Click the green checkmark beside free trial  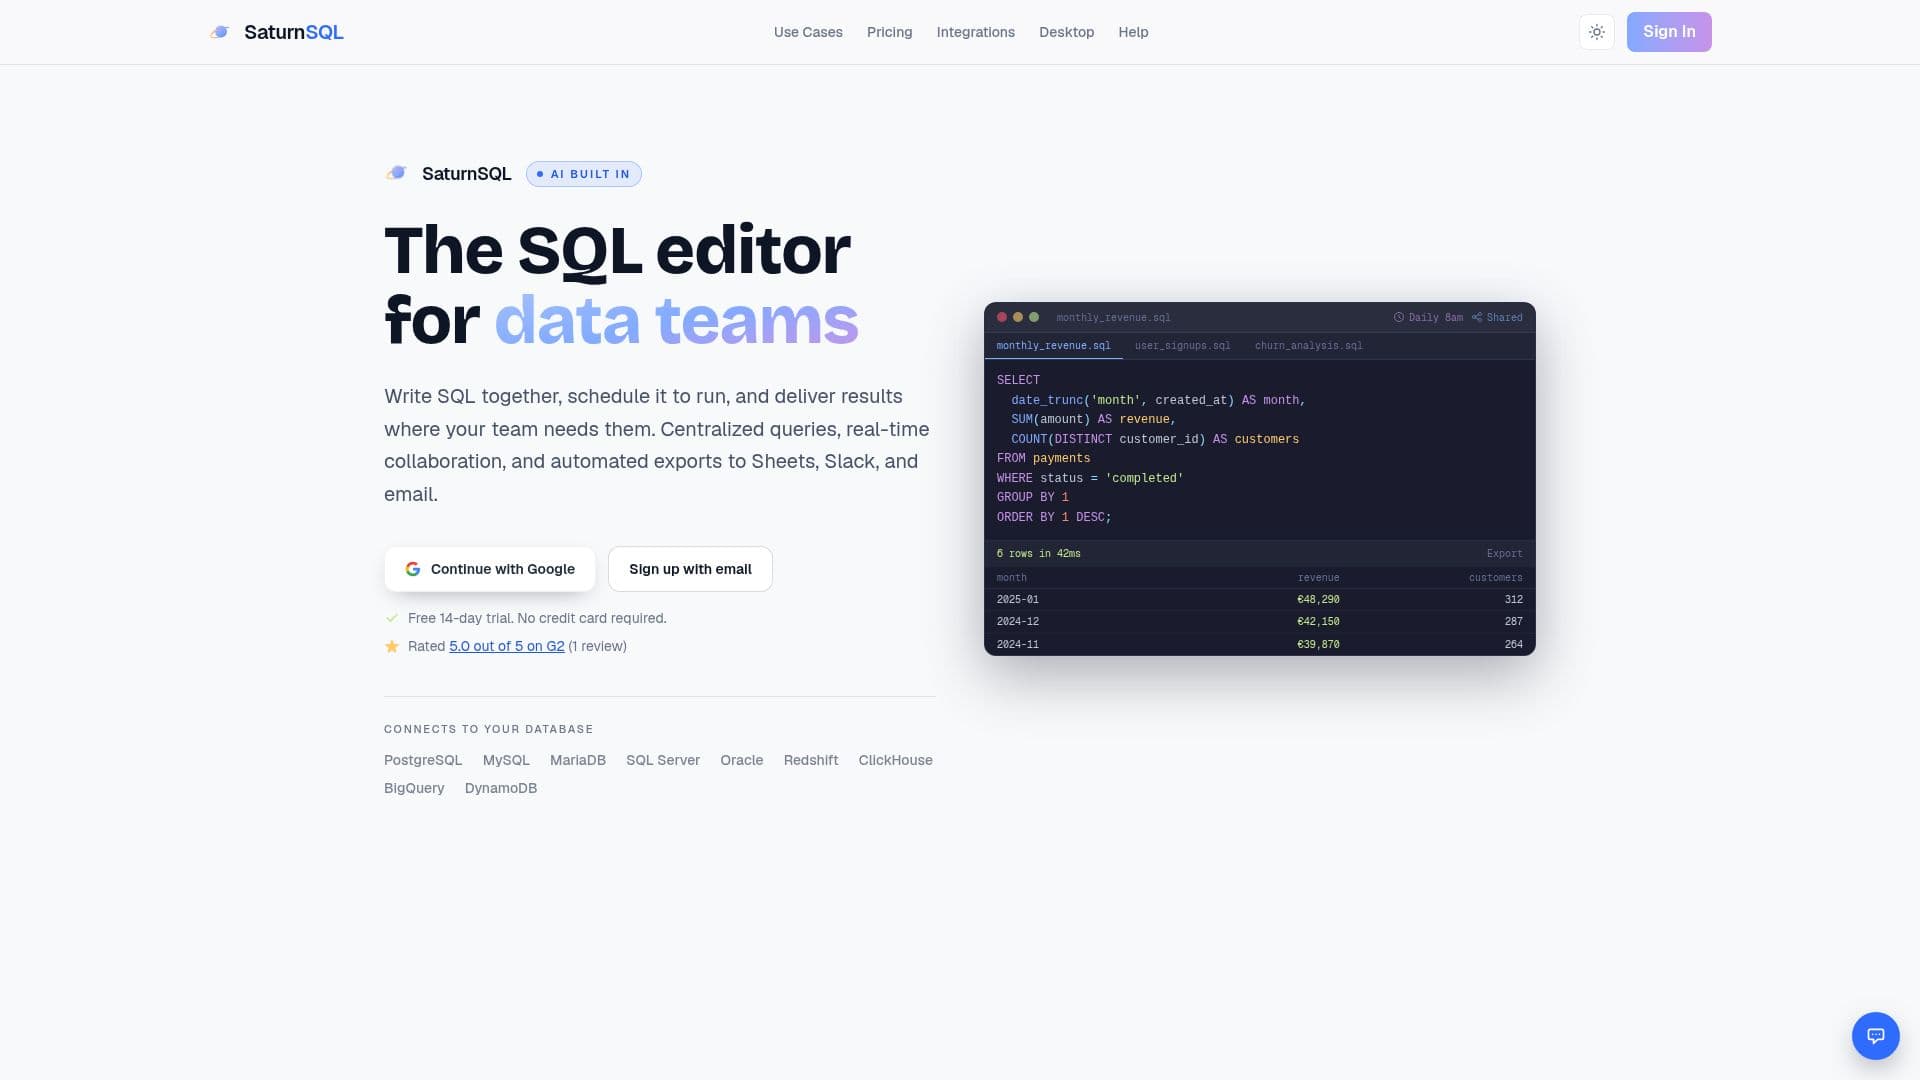[392, 618]
